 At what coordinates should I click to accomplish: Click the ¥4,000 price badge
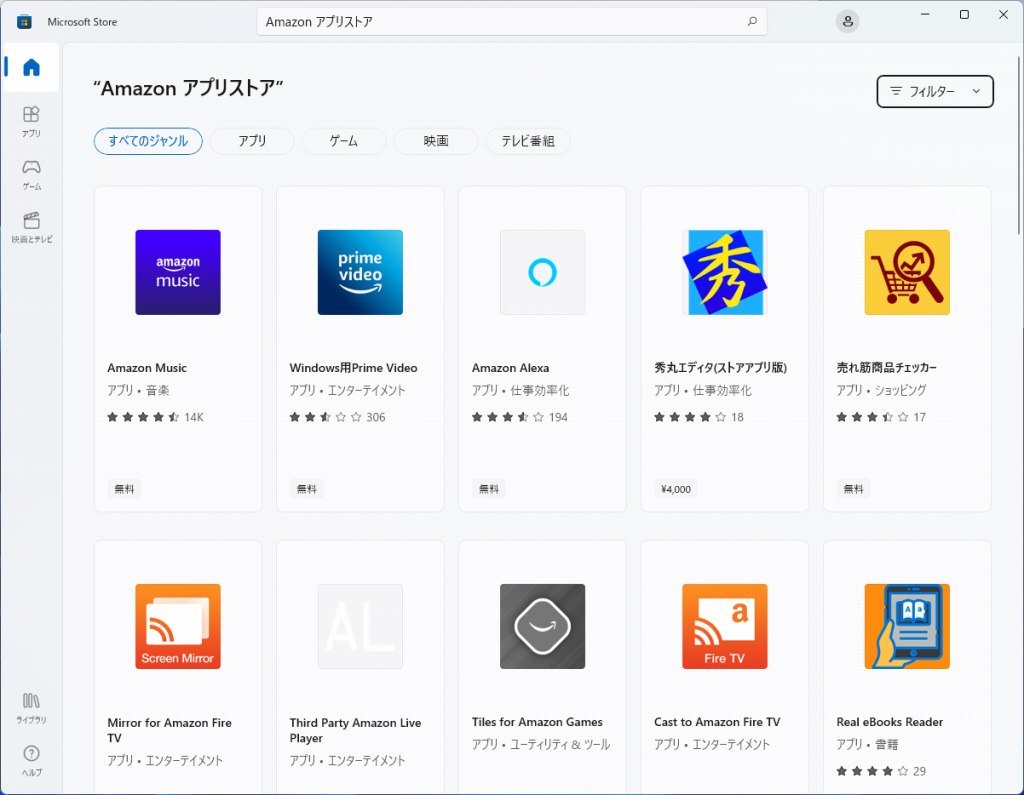coord(676,489)
